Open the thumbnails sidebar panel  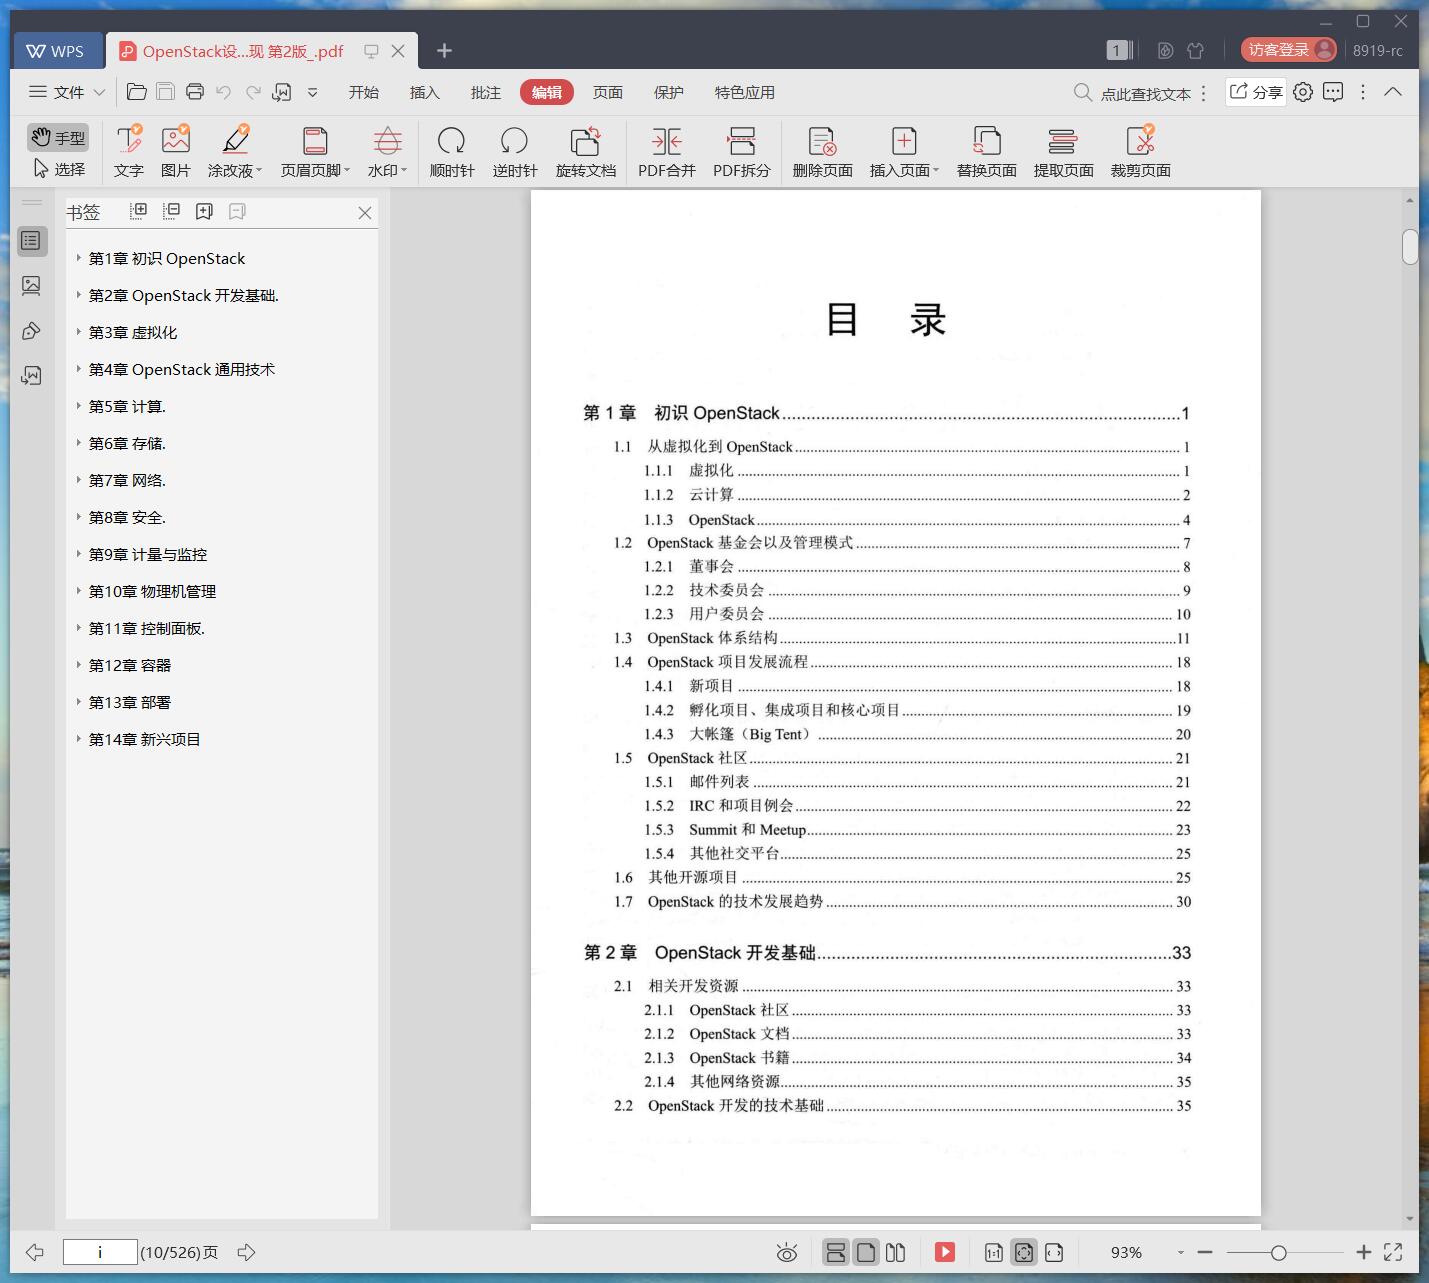[x=32, y=286]
